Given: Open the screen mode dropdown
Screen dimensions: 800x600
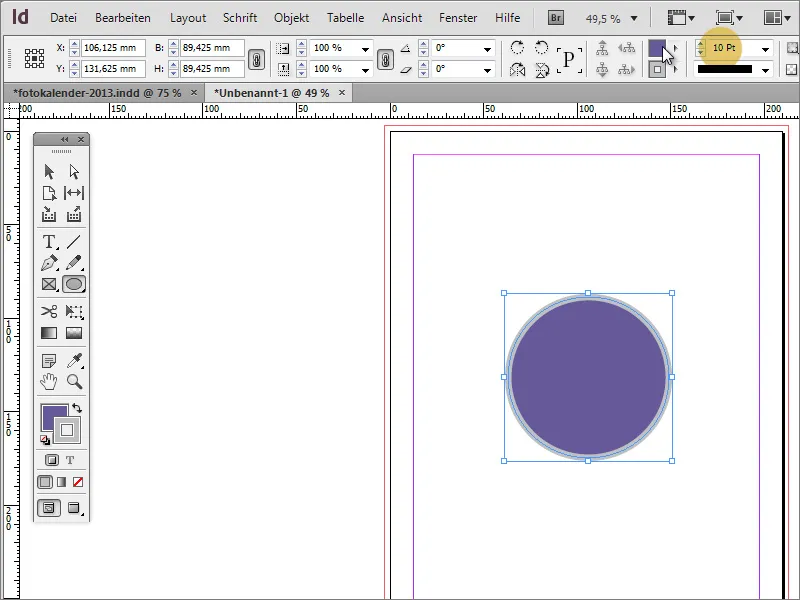Looking at the screenshot, I should 729,18.
